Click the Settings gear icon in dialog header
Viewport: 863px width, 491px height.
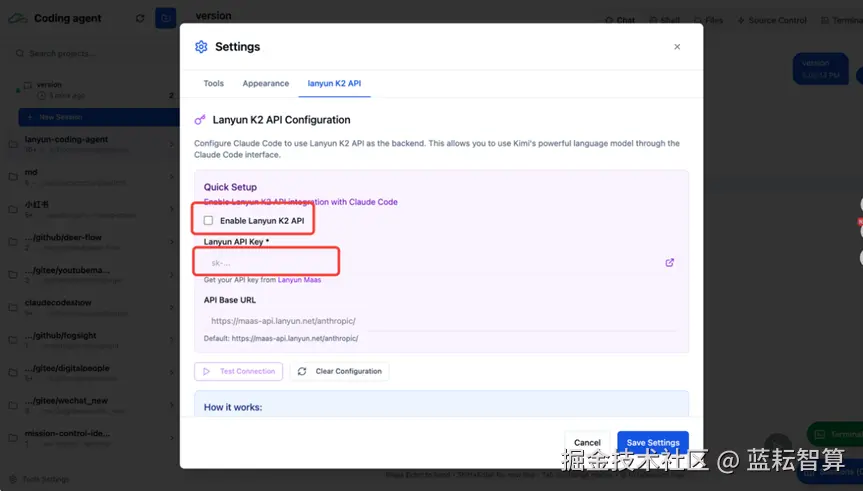pos(201,47)
